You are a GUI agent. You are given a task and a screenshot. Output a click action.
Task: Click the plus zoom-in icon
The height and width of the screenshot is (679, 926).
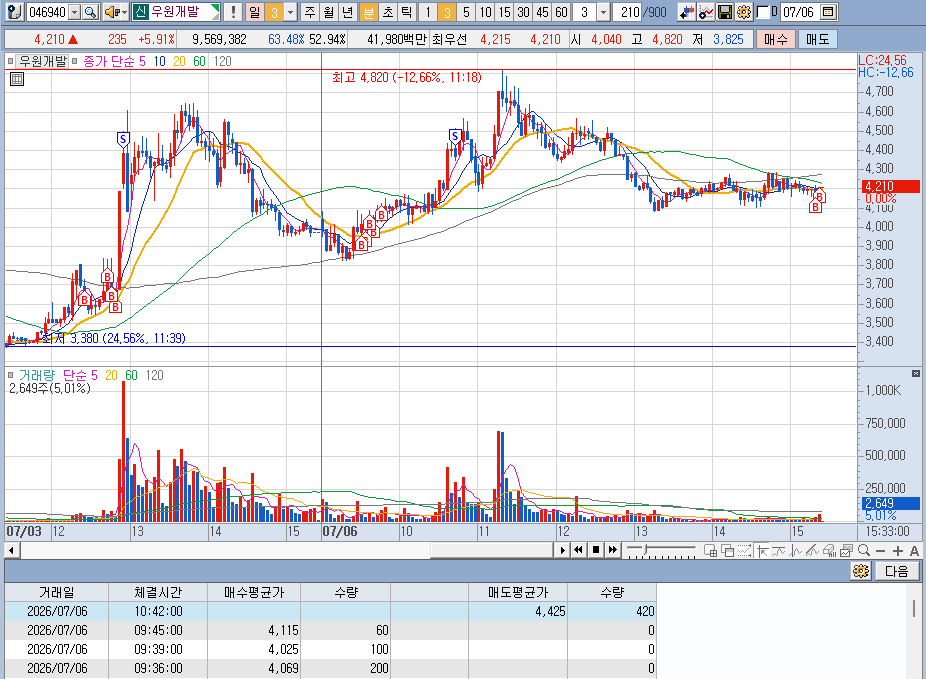898,551
